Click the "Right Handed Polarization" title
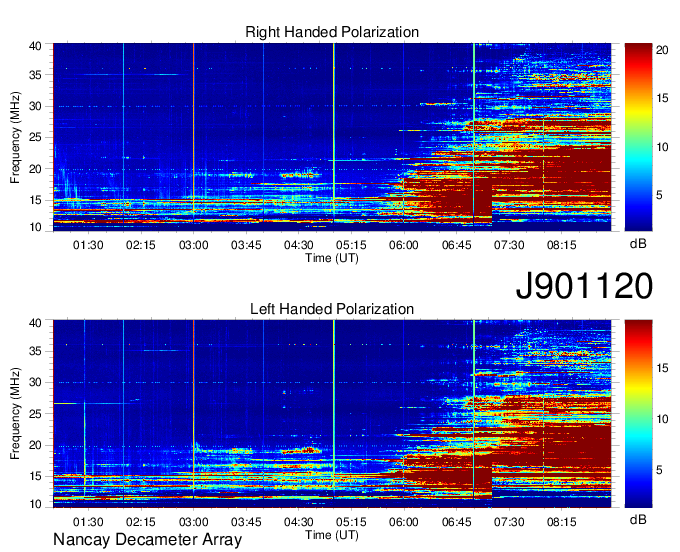The height and width of the screenshot is (552, 680). pyautogui.click(x=332, y=32)
